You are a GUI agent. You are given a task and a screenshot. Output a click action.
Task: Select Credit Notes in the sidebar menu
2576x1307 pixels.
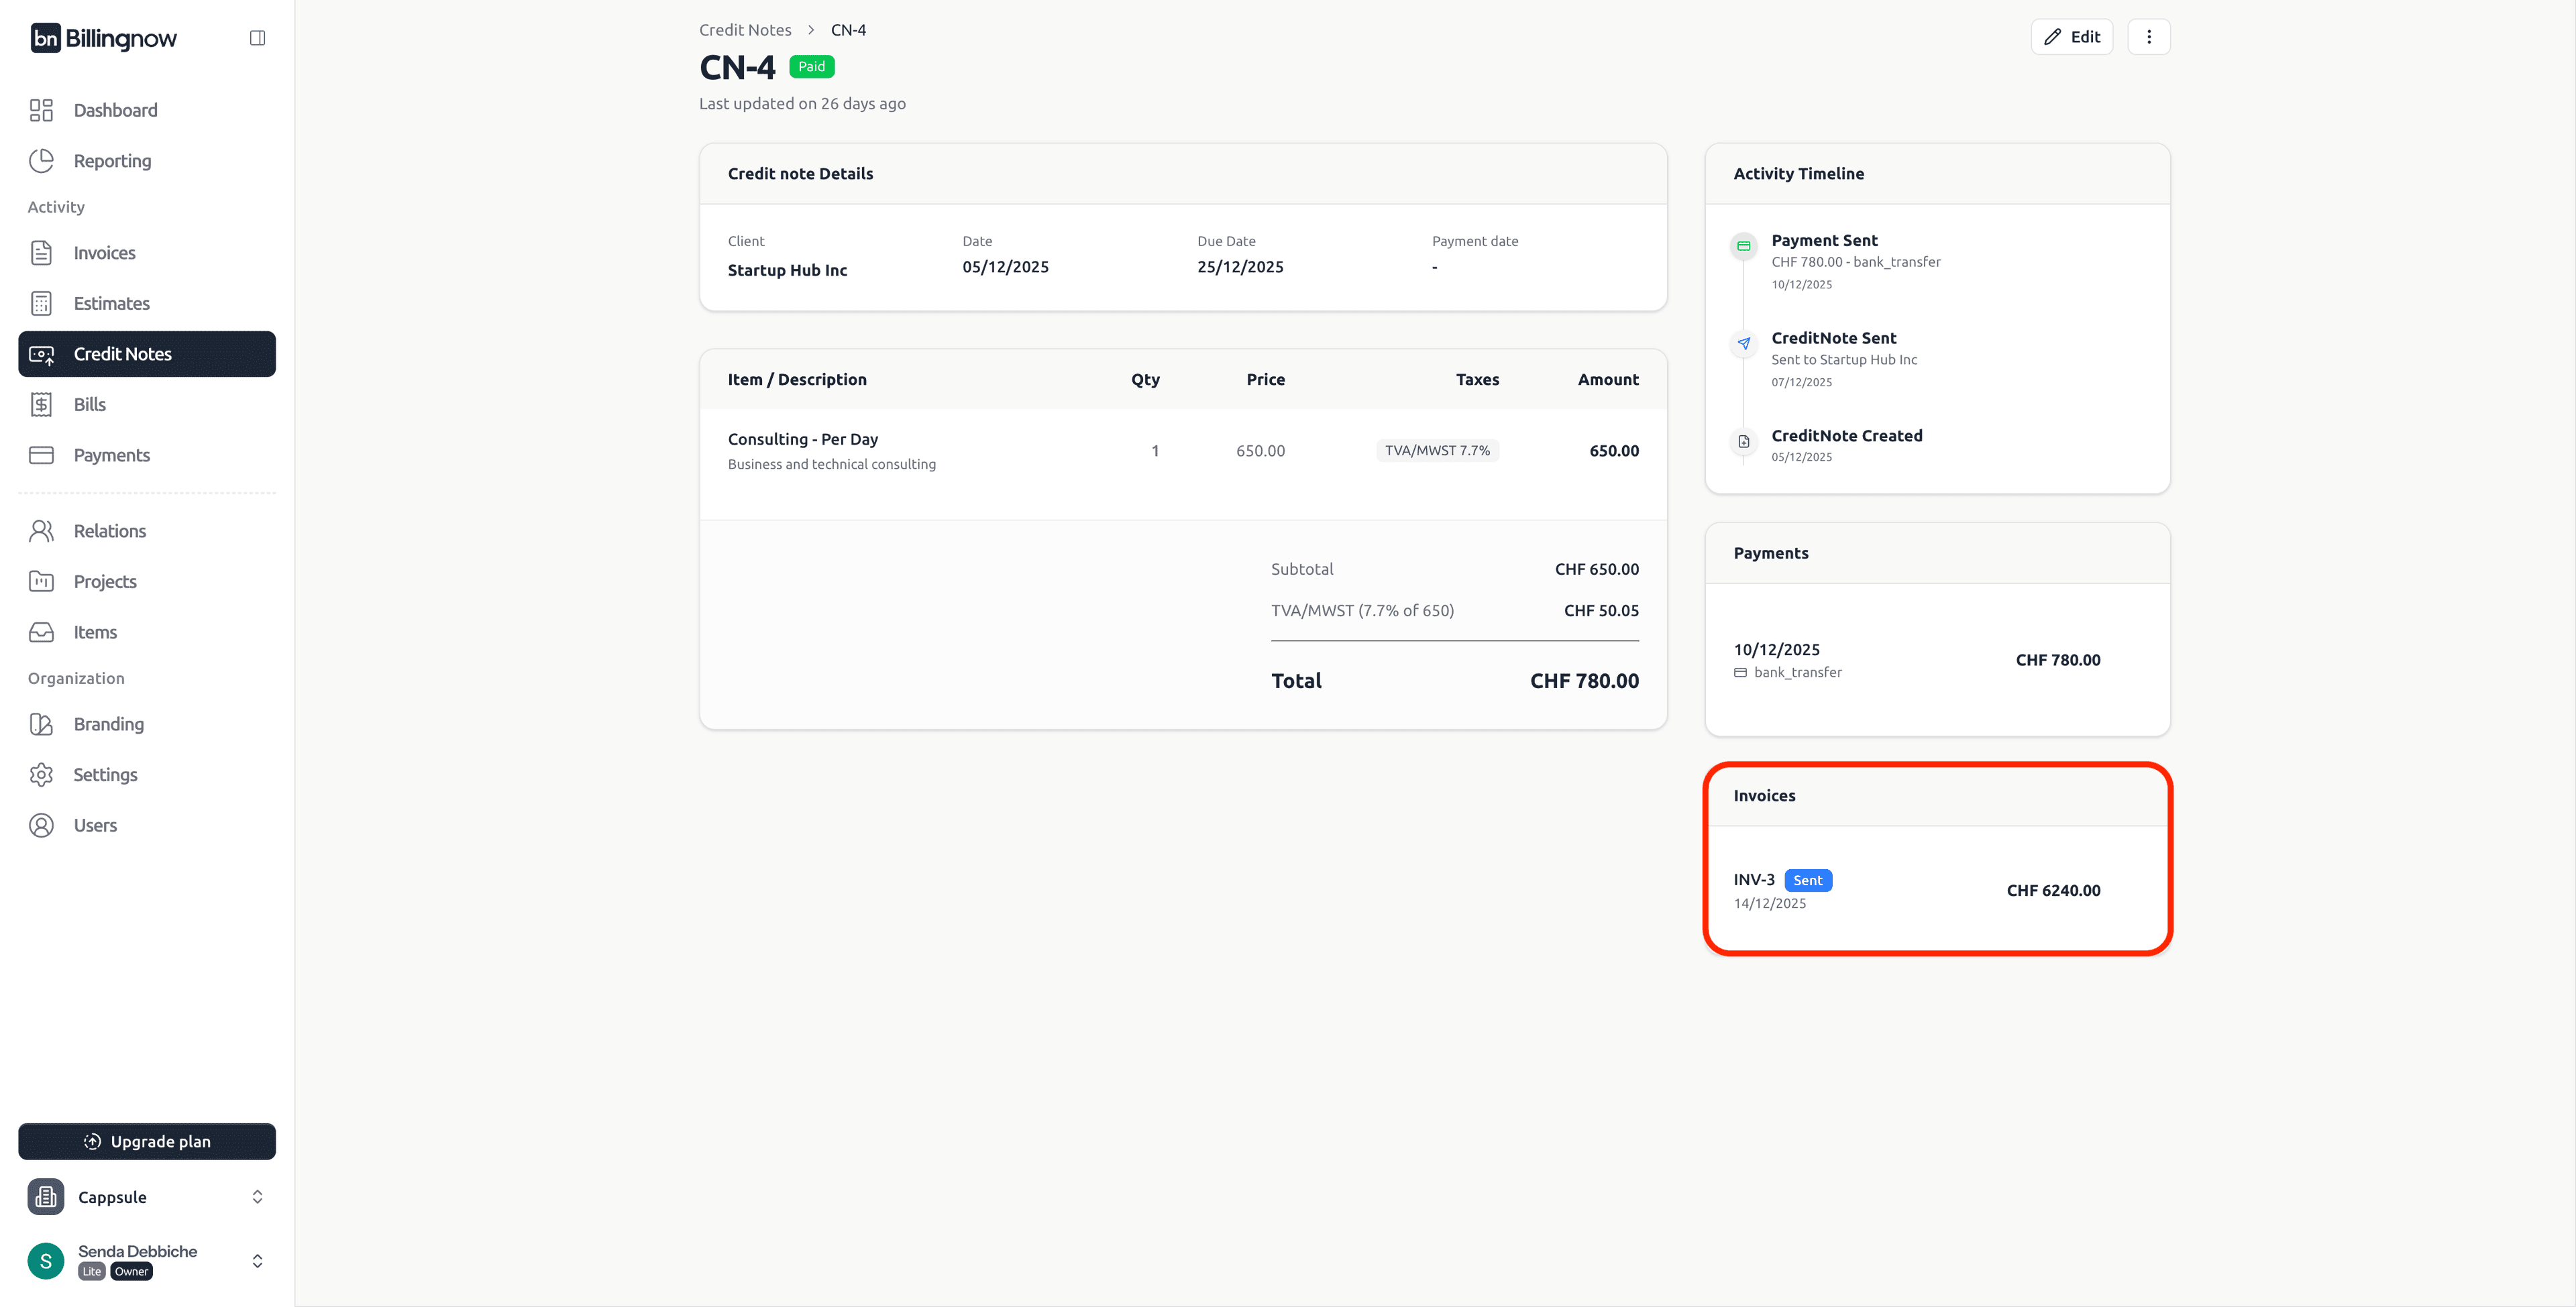[122, 354]
